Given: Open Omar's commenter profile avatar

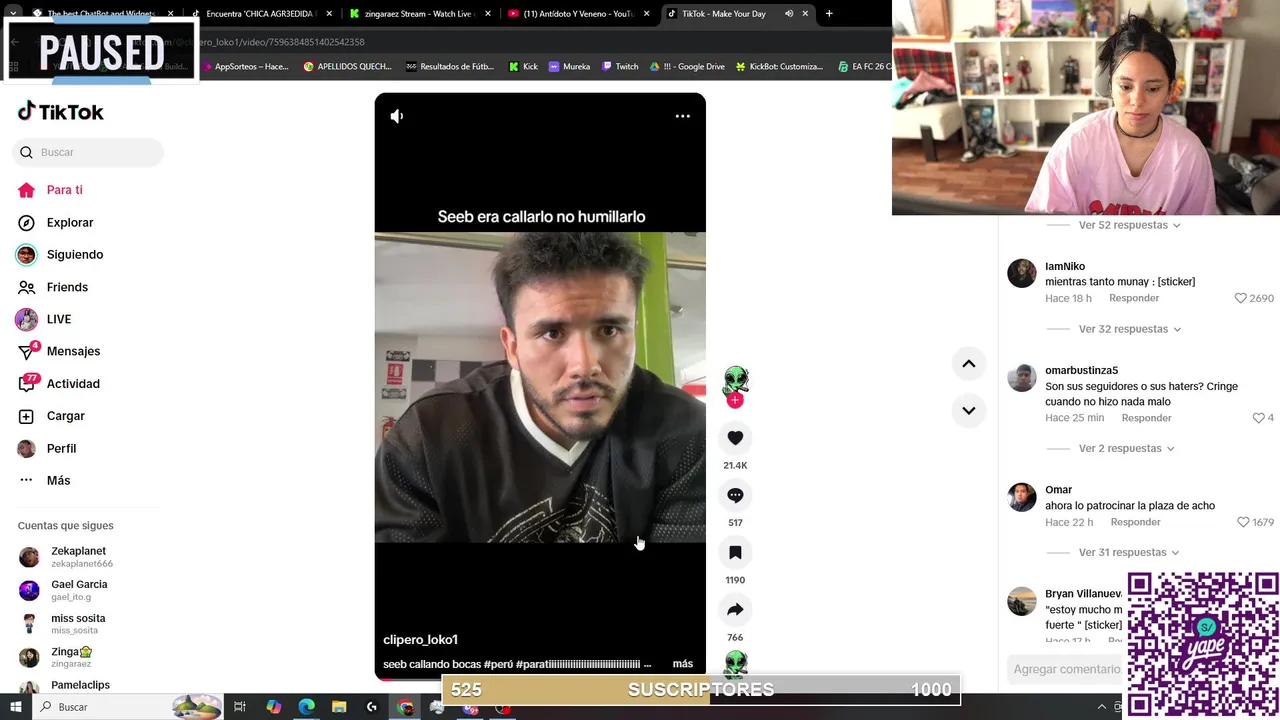Looking at the screenshot, I should click(1022, 497).
